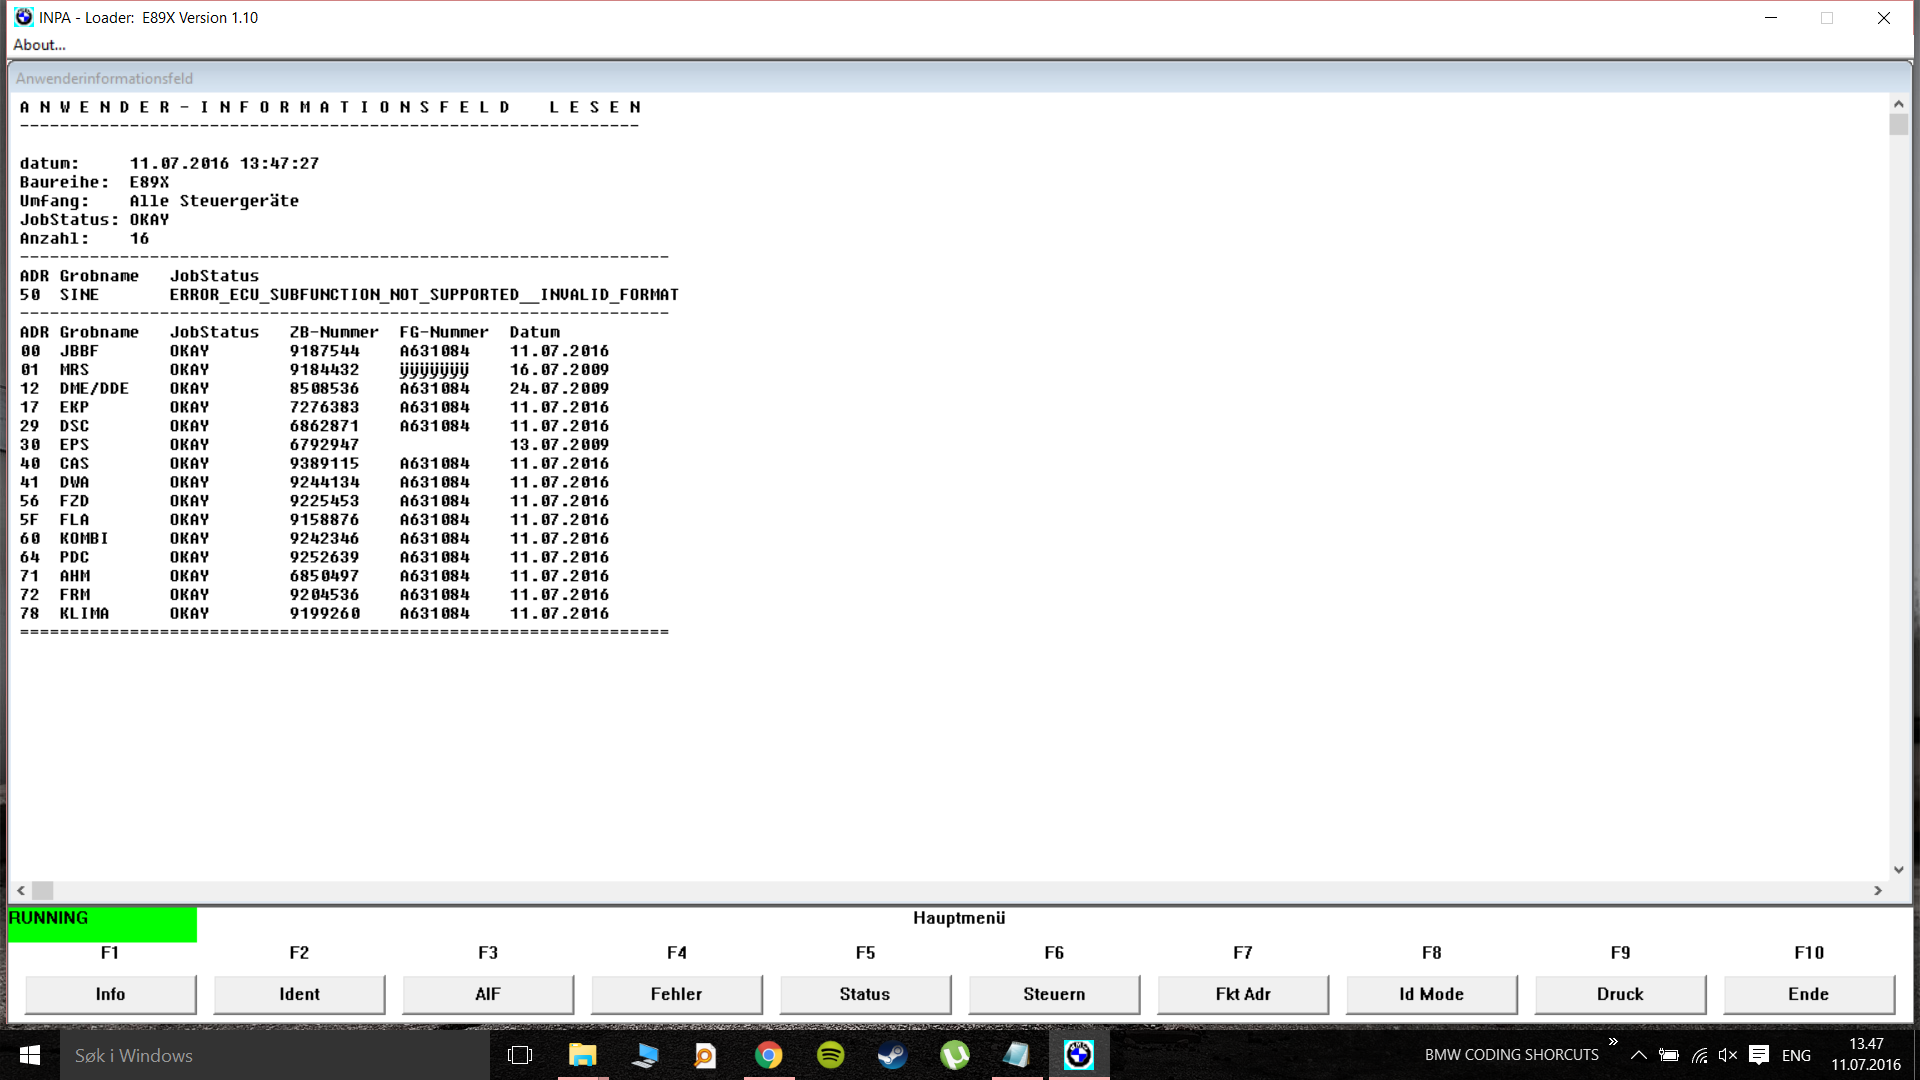Image resolution: width=1920 pixels, height=1080 pixels.
Task: Click the FRM row ZB-Nummer 9204536
Action: pos(324,595)
